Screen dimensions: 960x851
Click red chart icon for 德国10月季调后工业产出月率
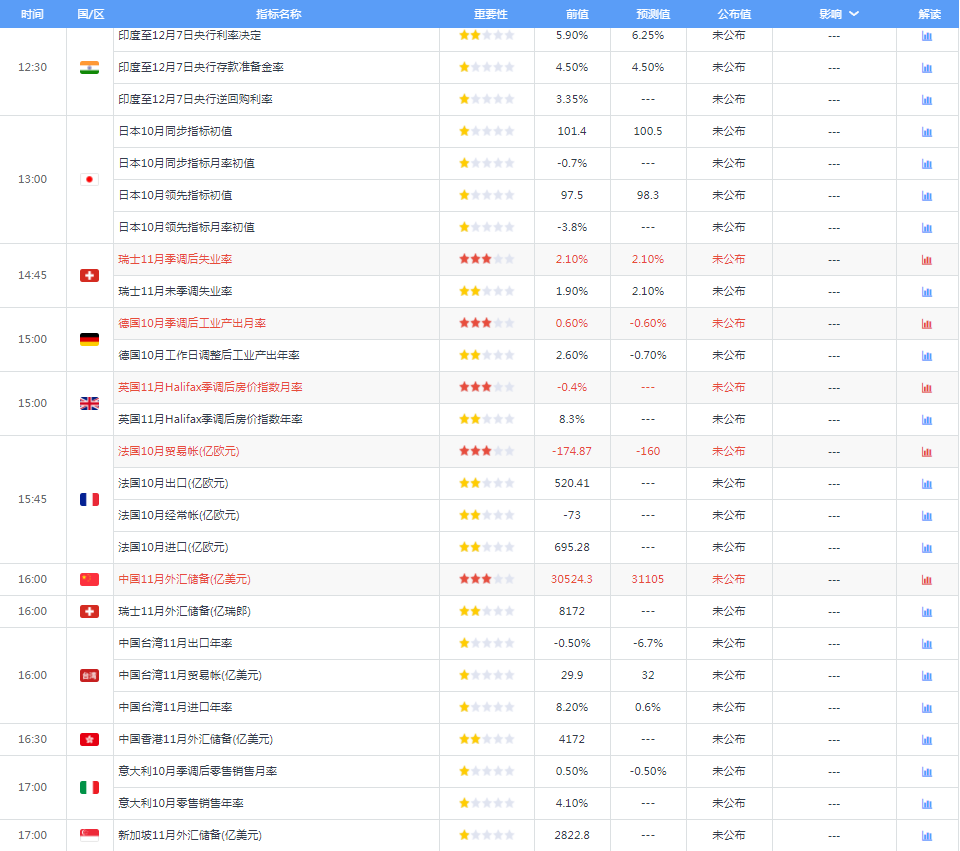(926, 324)
